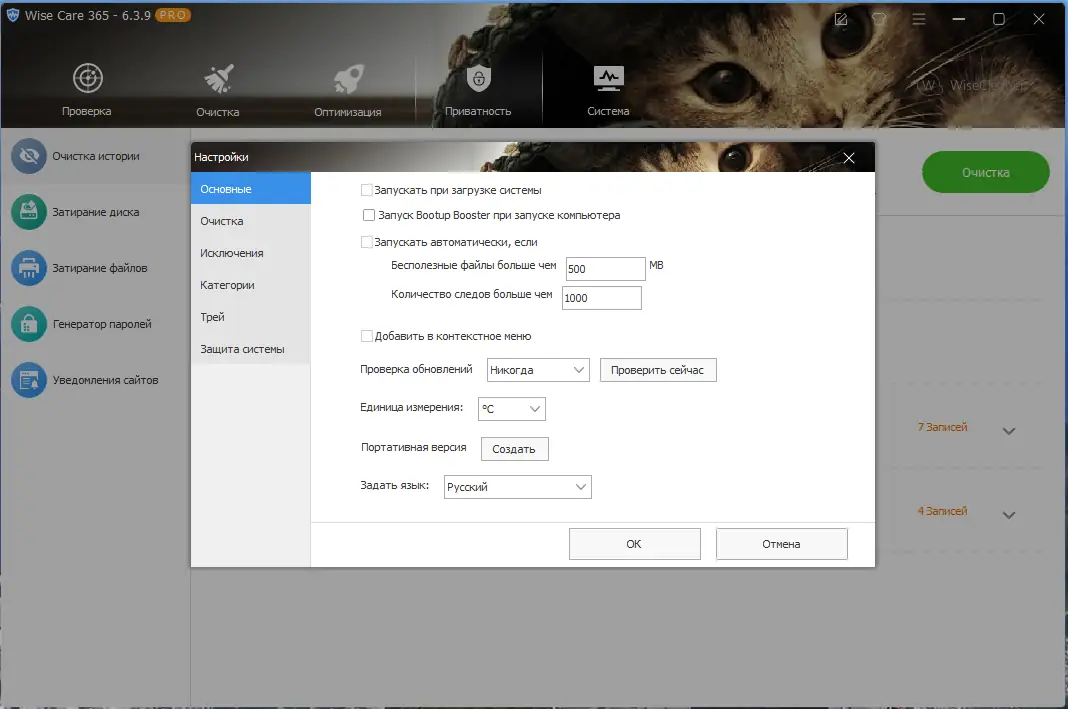Expand the 7 Записей row chevron
Image resolution: width=1068 pixels, height=709 pixels.
(1009, 431)
